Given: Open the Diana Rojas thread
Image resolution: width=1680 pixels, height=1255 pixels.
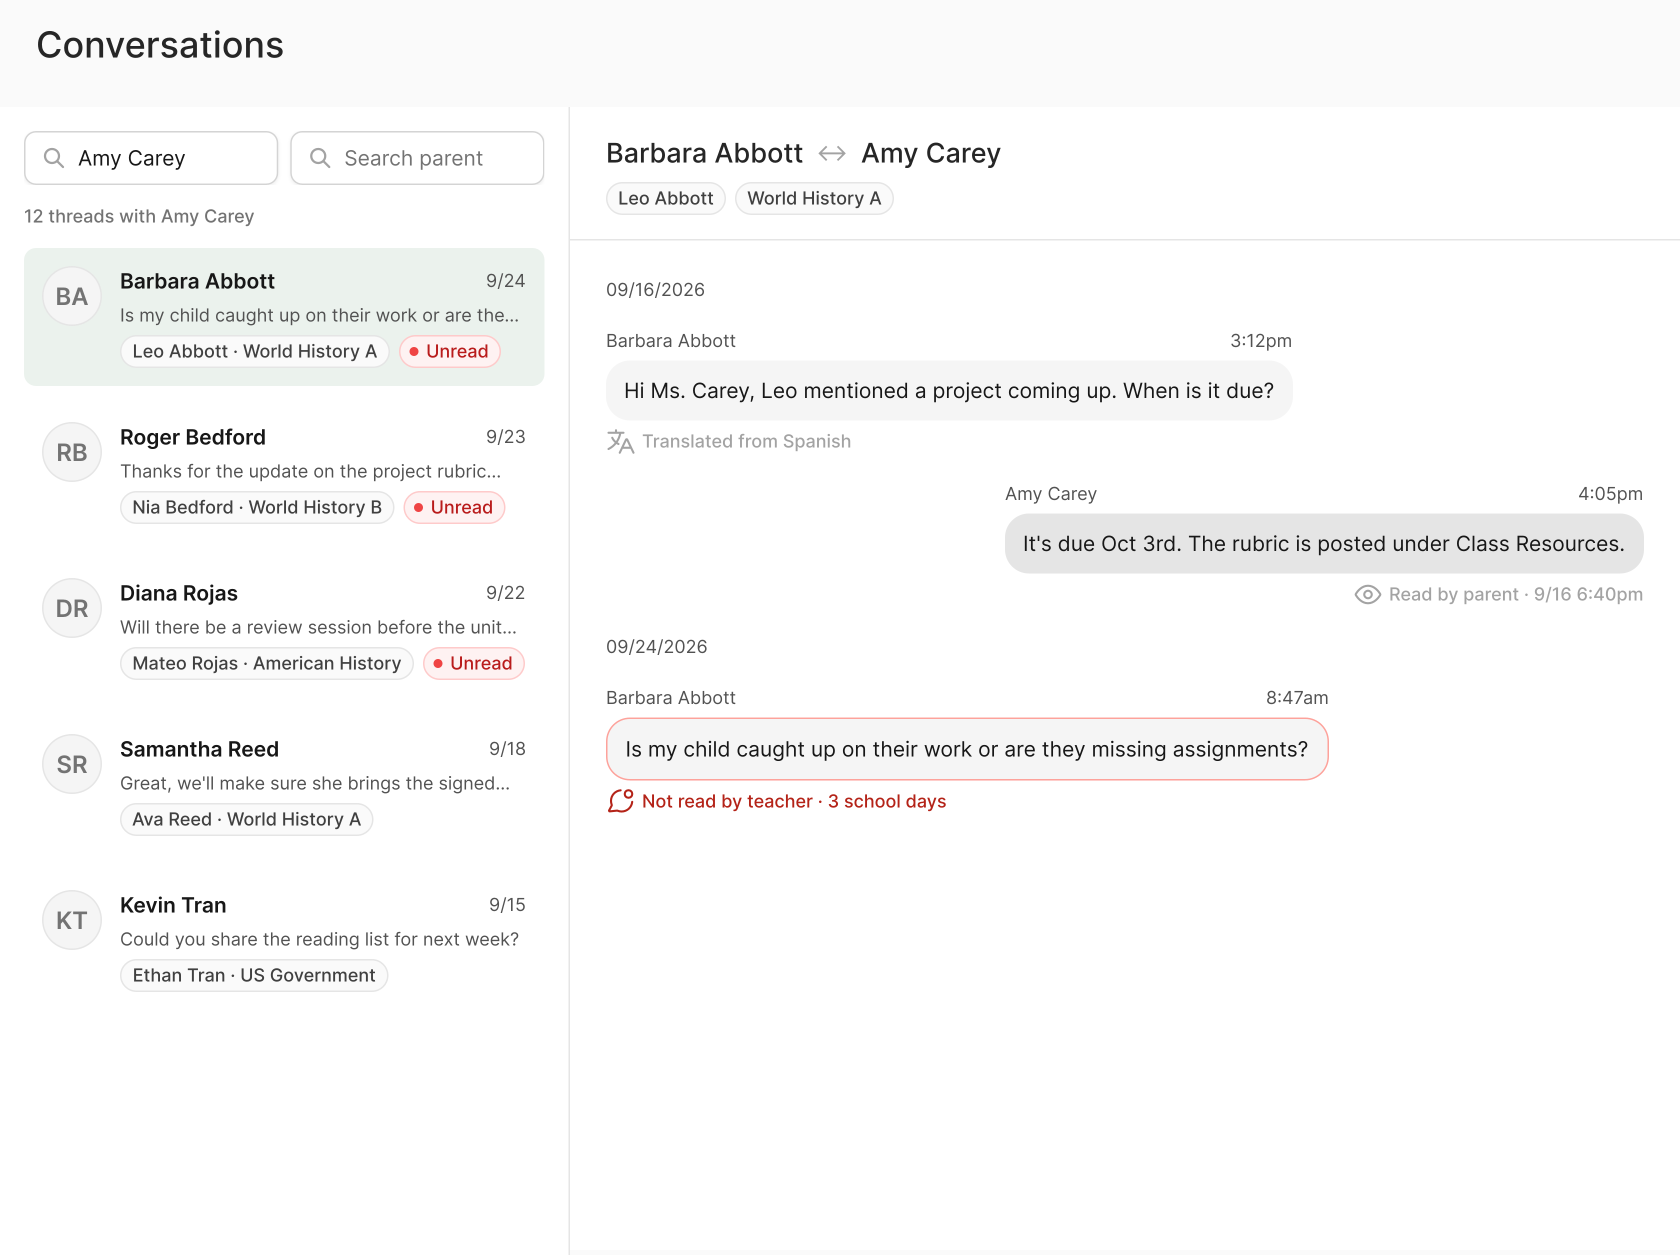Looking at the screenshot, I should pos(284,629).
